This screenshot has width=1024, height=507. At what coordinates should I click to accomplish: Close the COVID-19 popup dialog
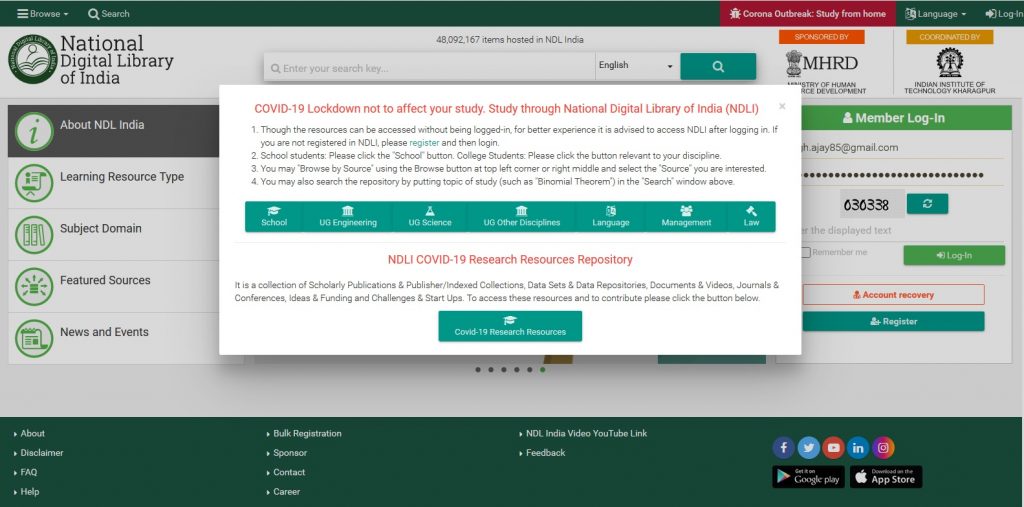coord(782,106)
